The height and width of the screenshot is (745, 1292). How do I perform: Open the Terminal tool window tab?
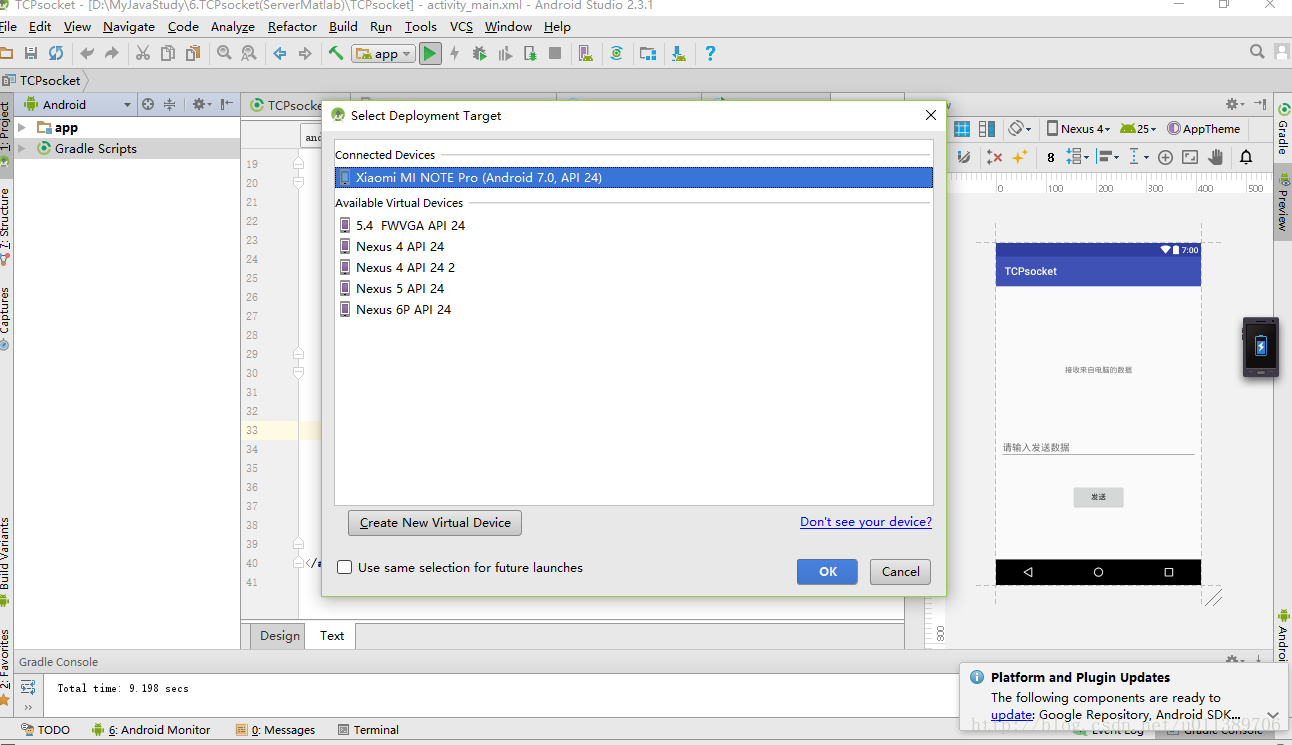tap(368, 730)
